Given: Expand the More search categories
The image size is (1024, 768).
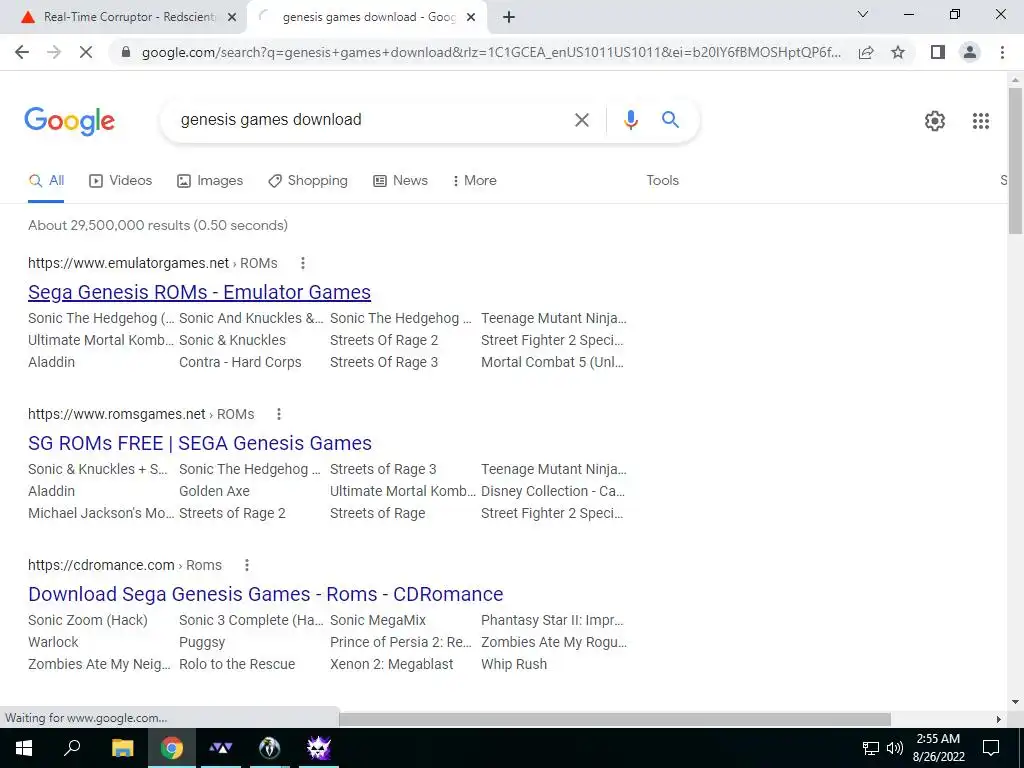Looking at the screenshot, I should tap(475, 181).
